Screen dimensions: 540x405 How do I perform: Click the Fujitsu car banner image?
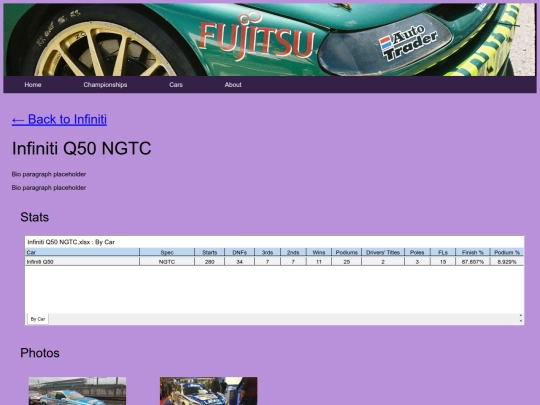point(270,40)
